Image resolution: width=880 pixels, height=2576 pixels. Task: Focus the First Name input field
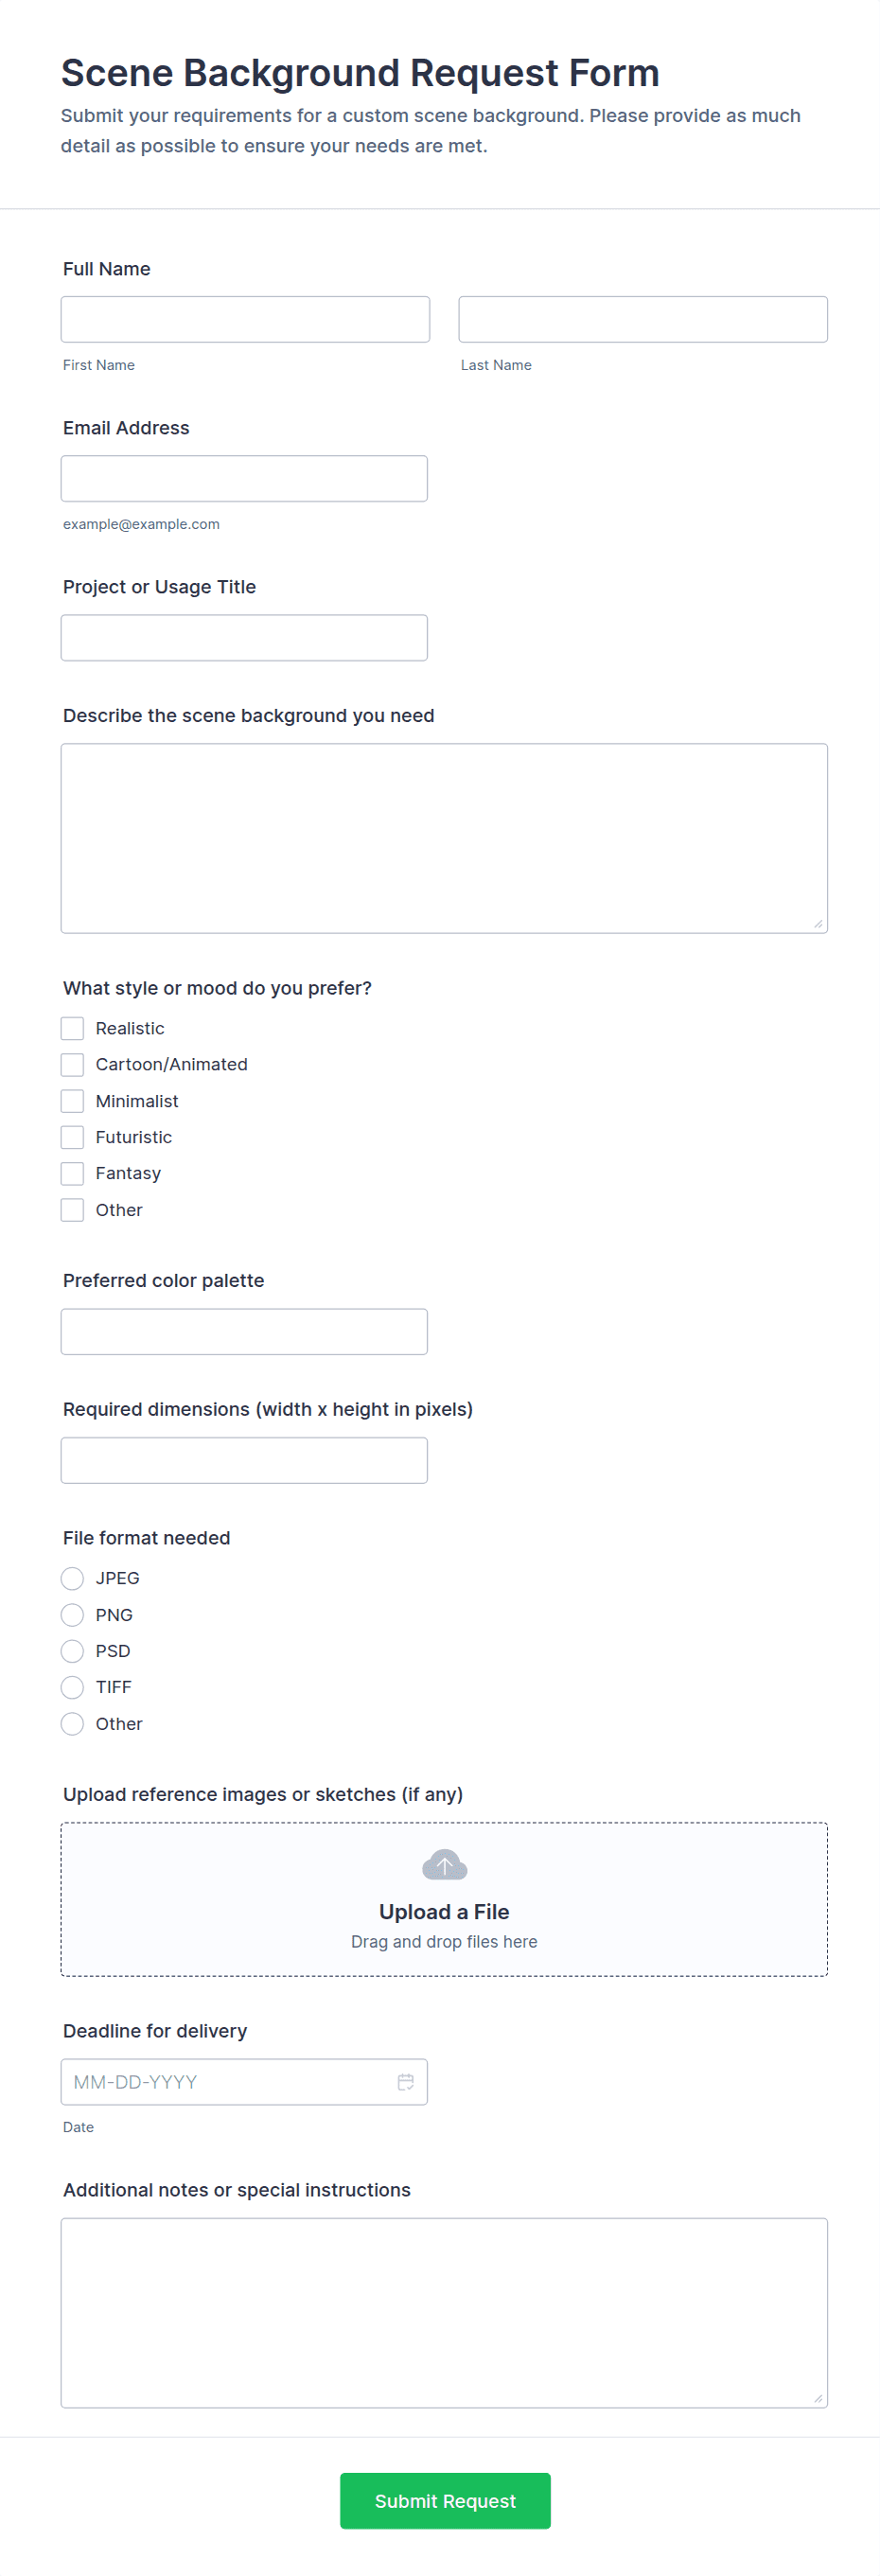(245, 319)
